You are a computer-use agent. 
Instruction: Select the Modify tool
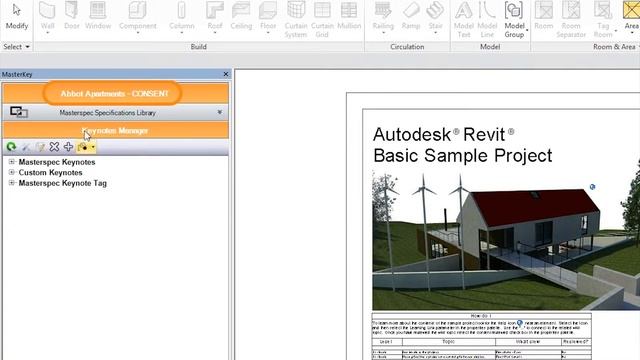pos(17,16)
